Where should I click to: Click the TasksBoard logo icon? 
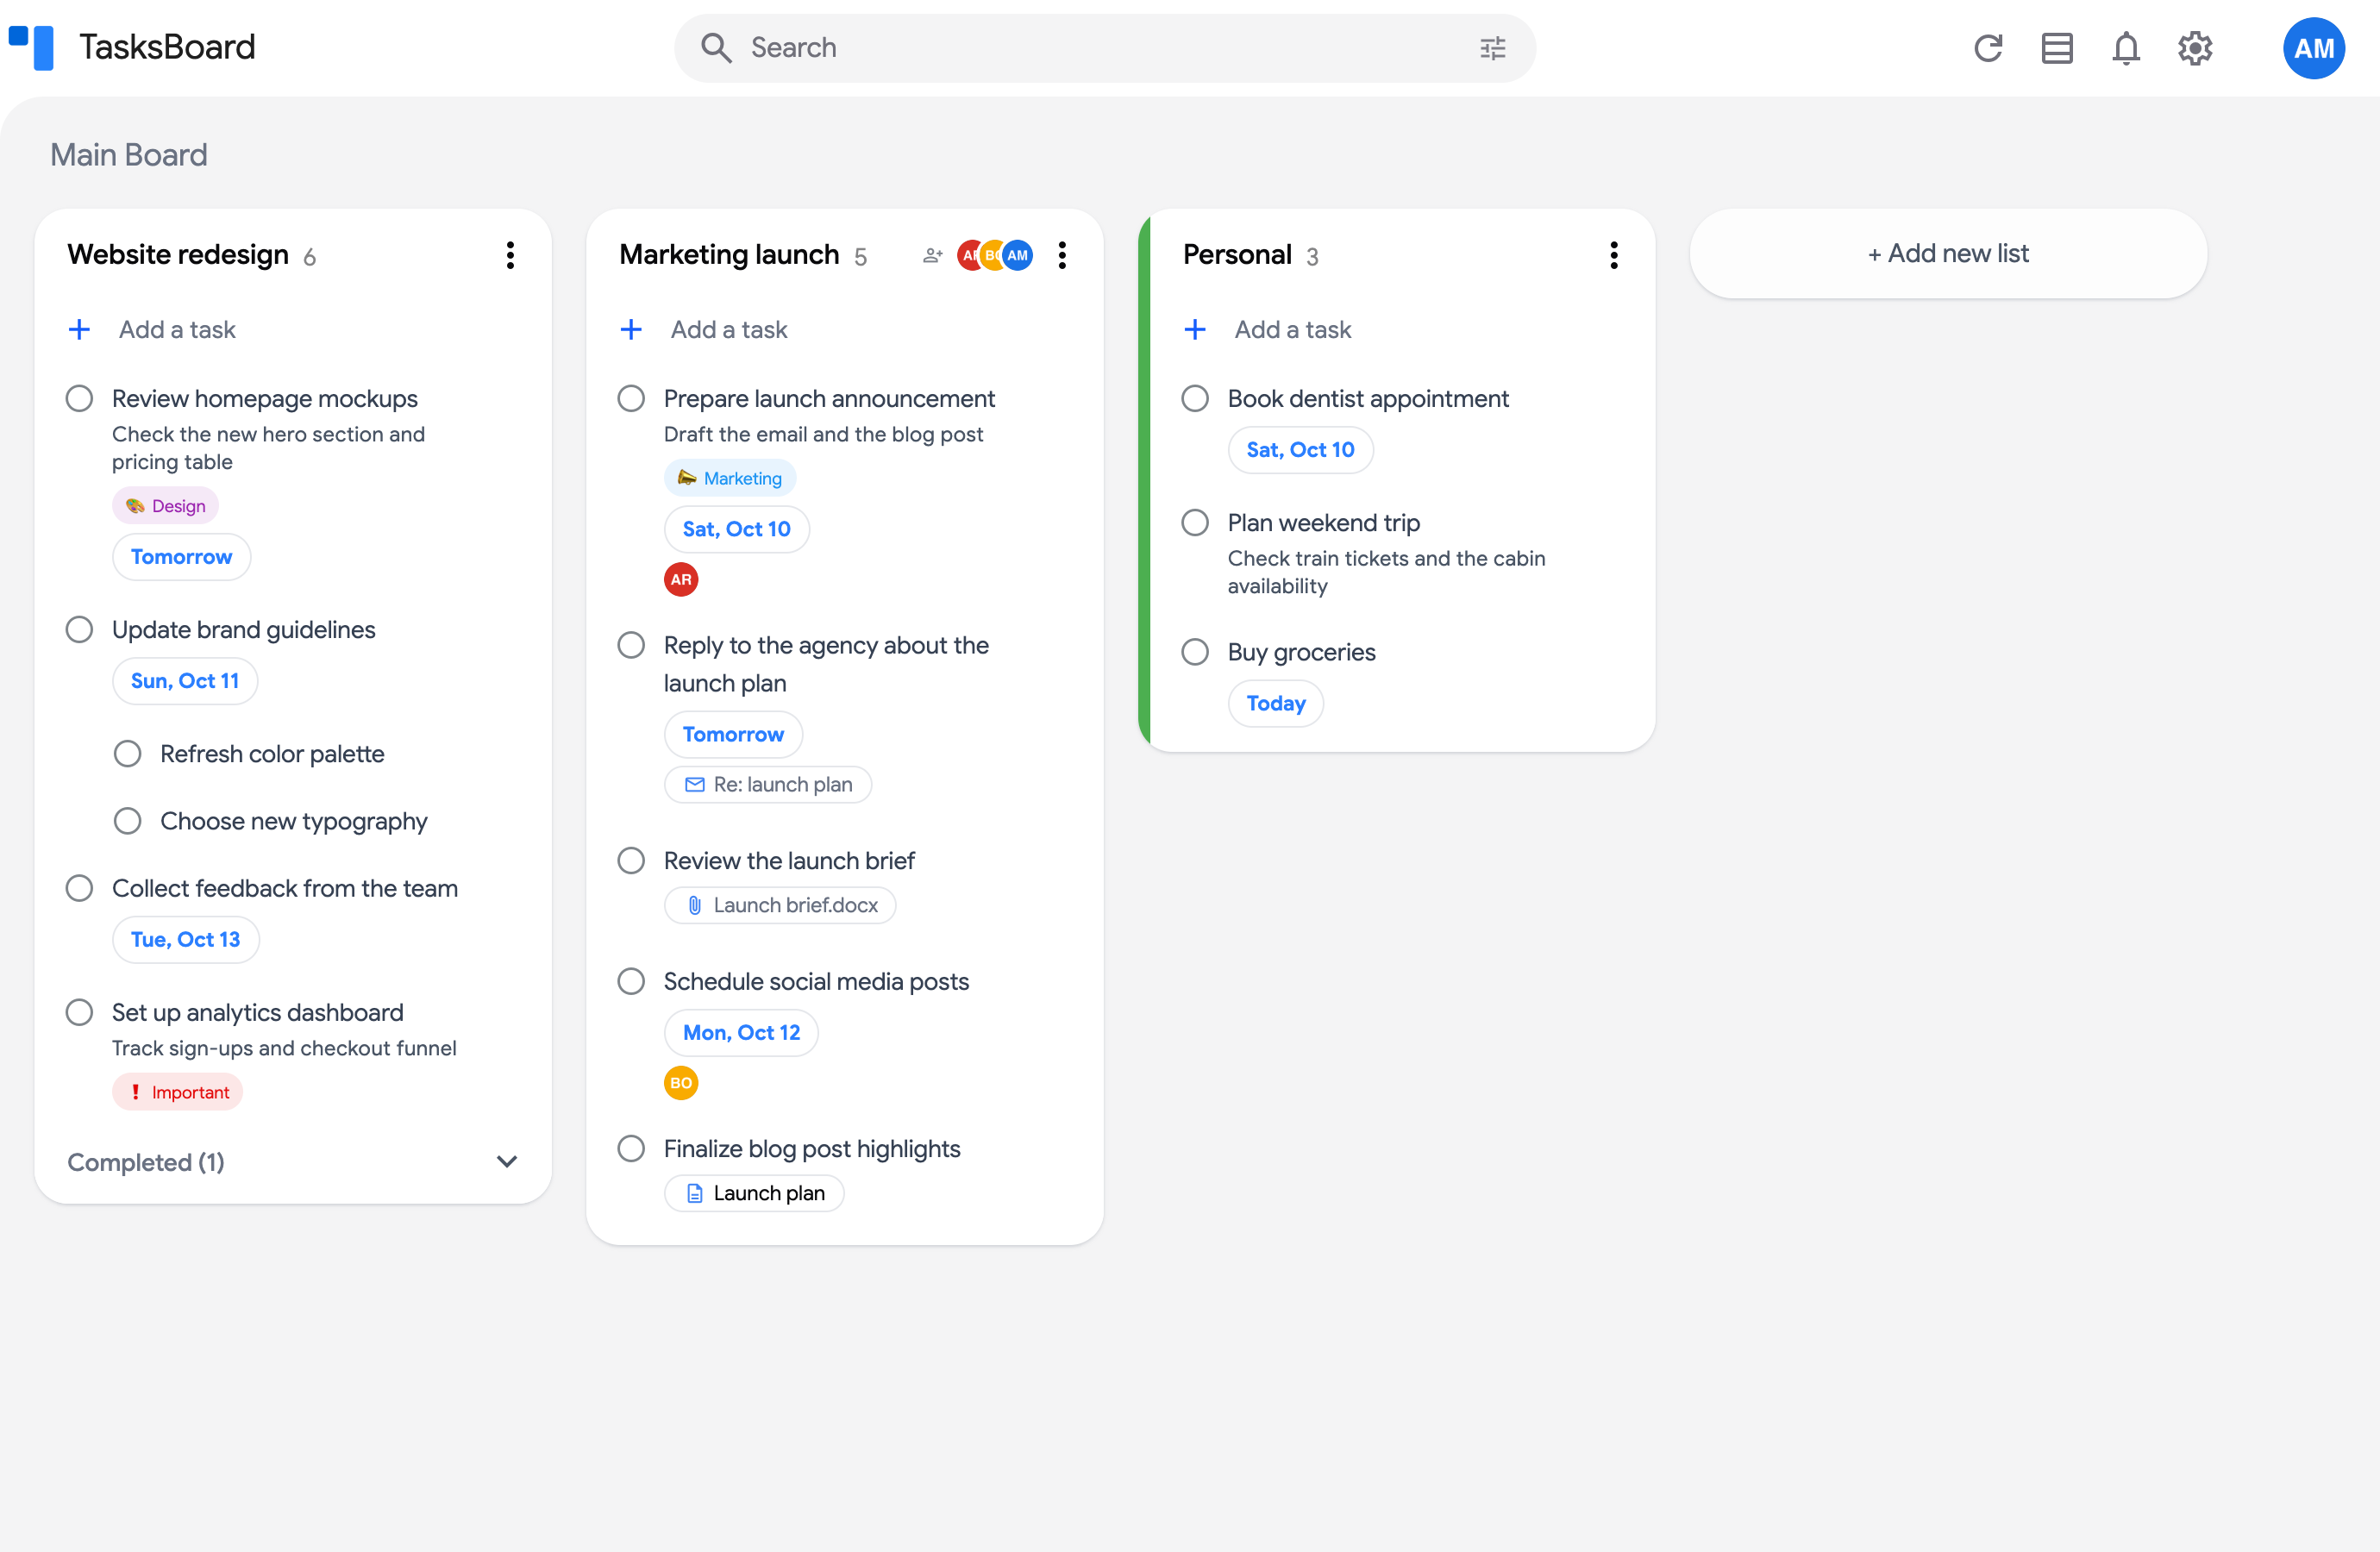[x=31, y=47]
